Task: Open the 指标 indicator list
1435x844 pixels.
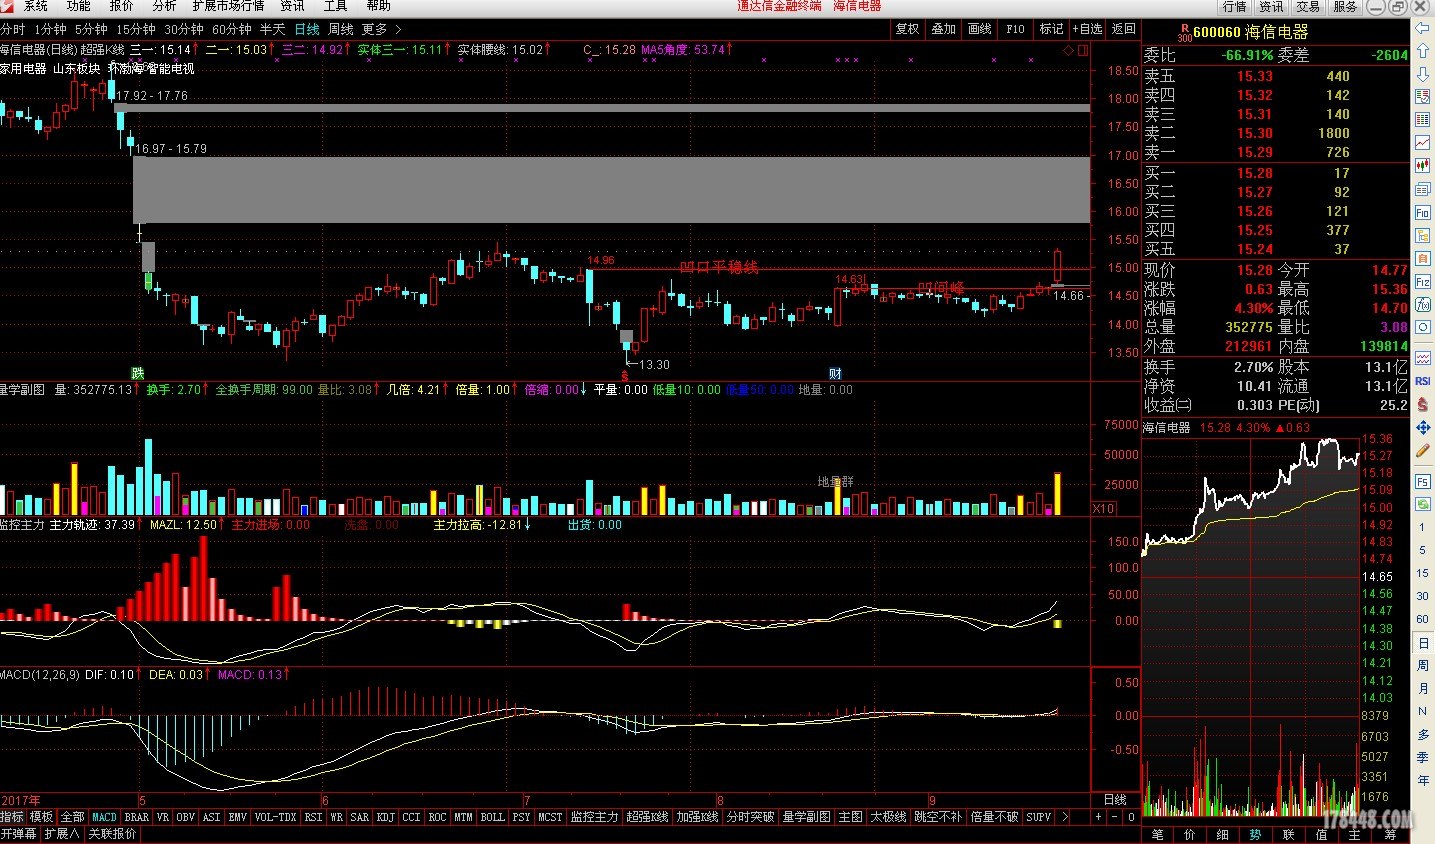Action: click(x=12, y=817)
